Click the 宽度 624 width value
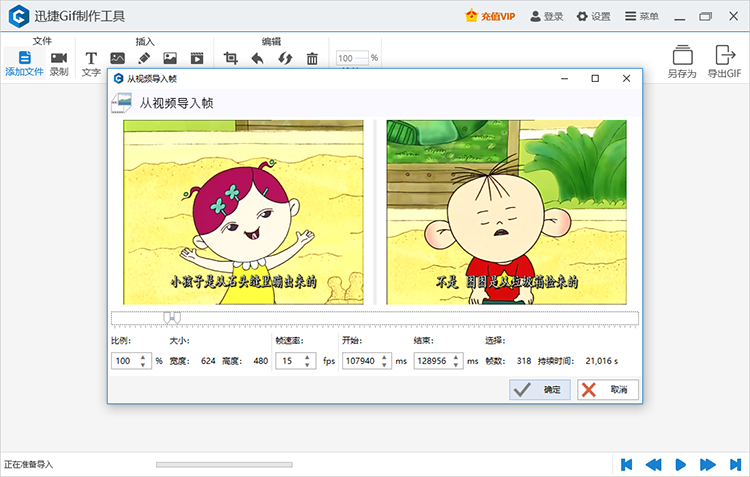The height and width of the screenshot is (477, 750). pyautogui.click(x=208, y=361)
